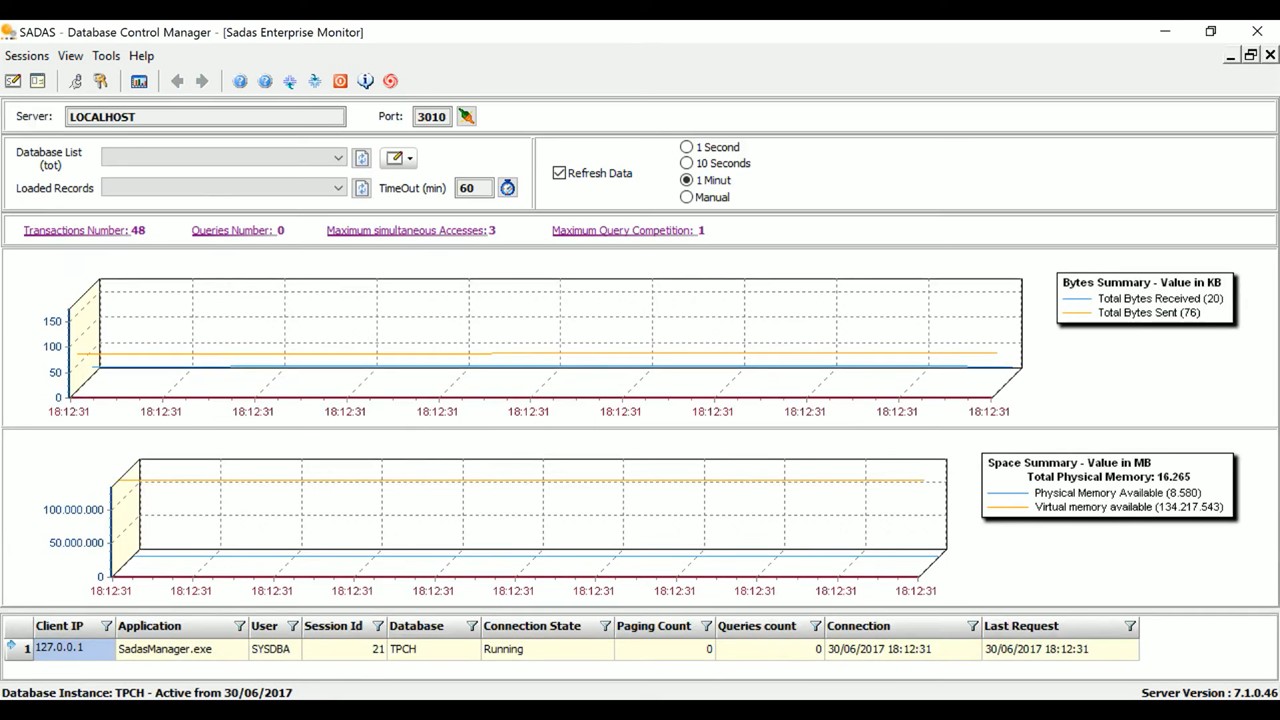
Task: Click the Database column filter icon
Action: 471,625
